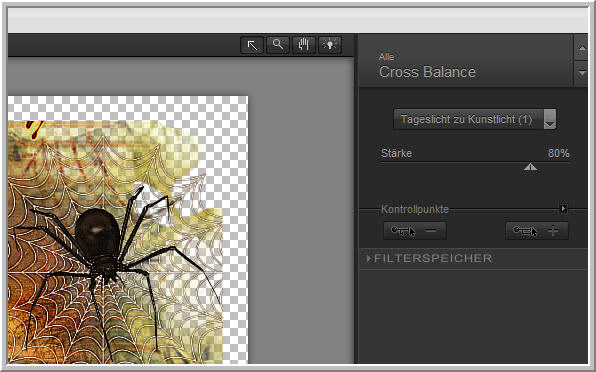Remove a control point with minus button
This screenshot has width=596, height=372.
pyautogui.click(x=415, y=231)
